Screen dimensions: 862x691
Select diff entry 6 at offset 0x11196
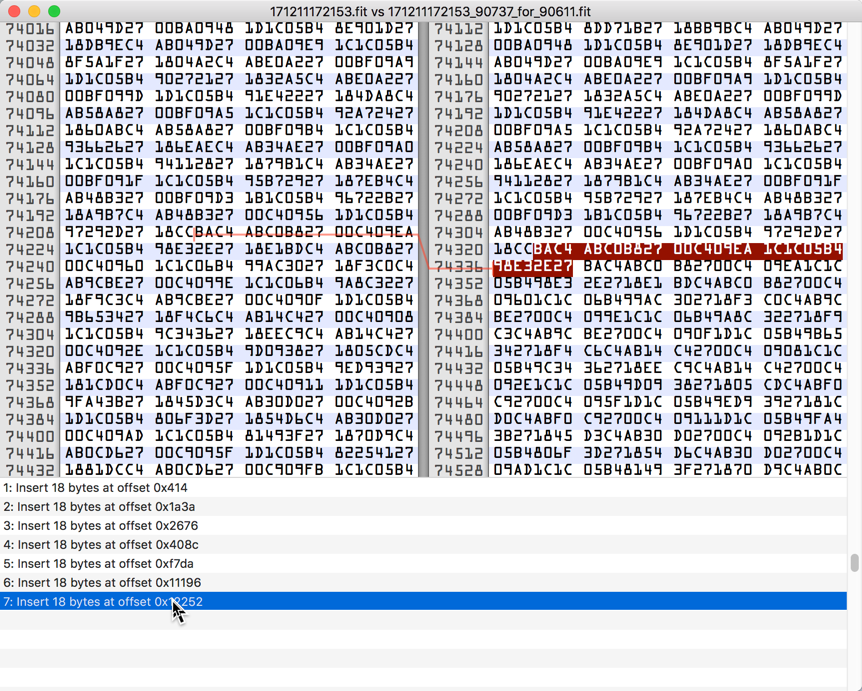423,583
